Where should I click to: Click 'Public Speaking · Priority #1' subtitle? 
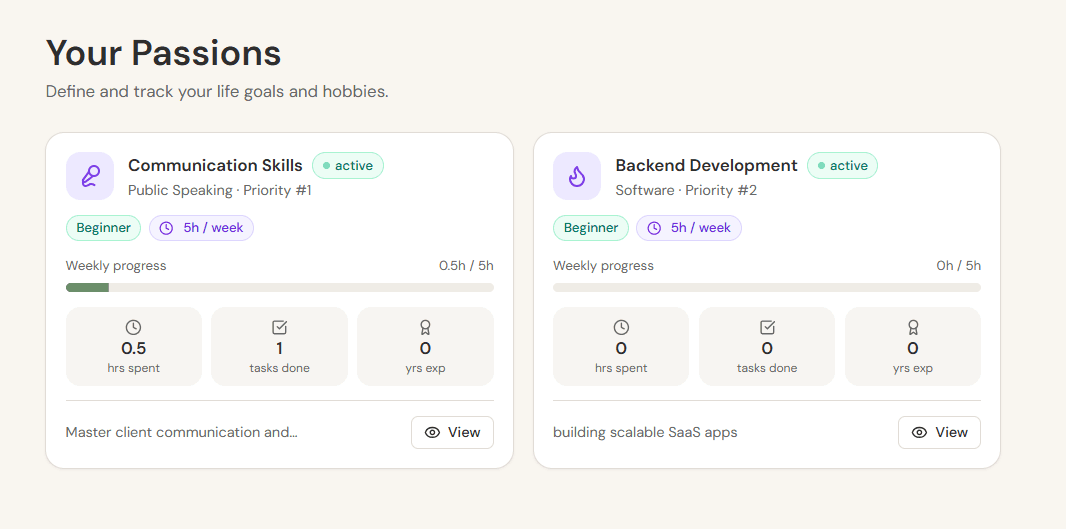[220, 190]
